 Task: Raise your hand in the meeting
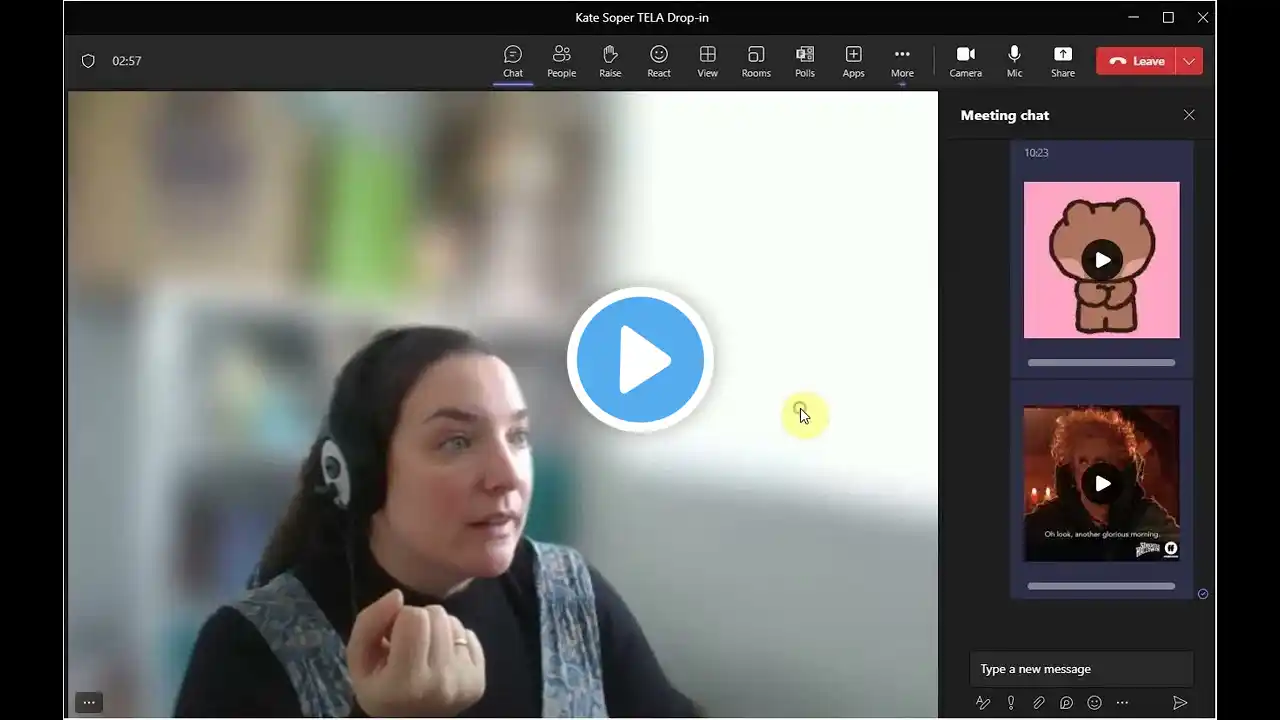tap(610, 61)
